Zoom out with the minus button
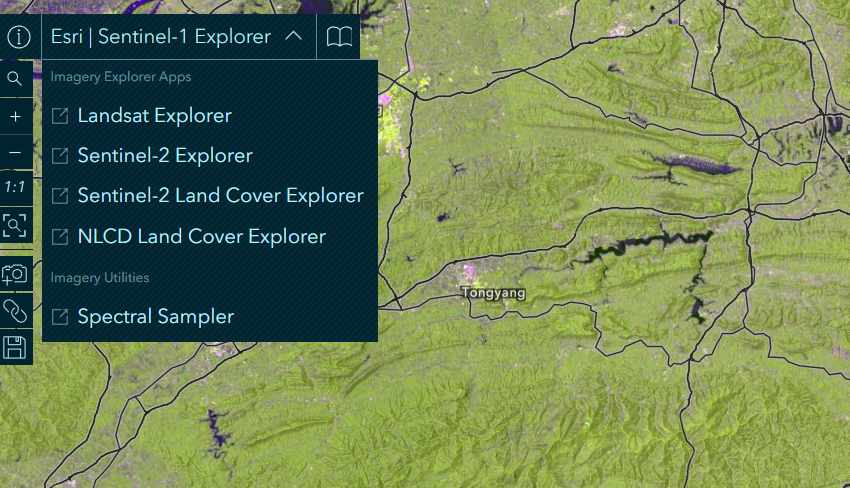This screenshot has height=488, width=850. coord(15,152)
